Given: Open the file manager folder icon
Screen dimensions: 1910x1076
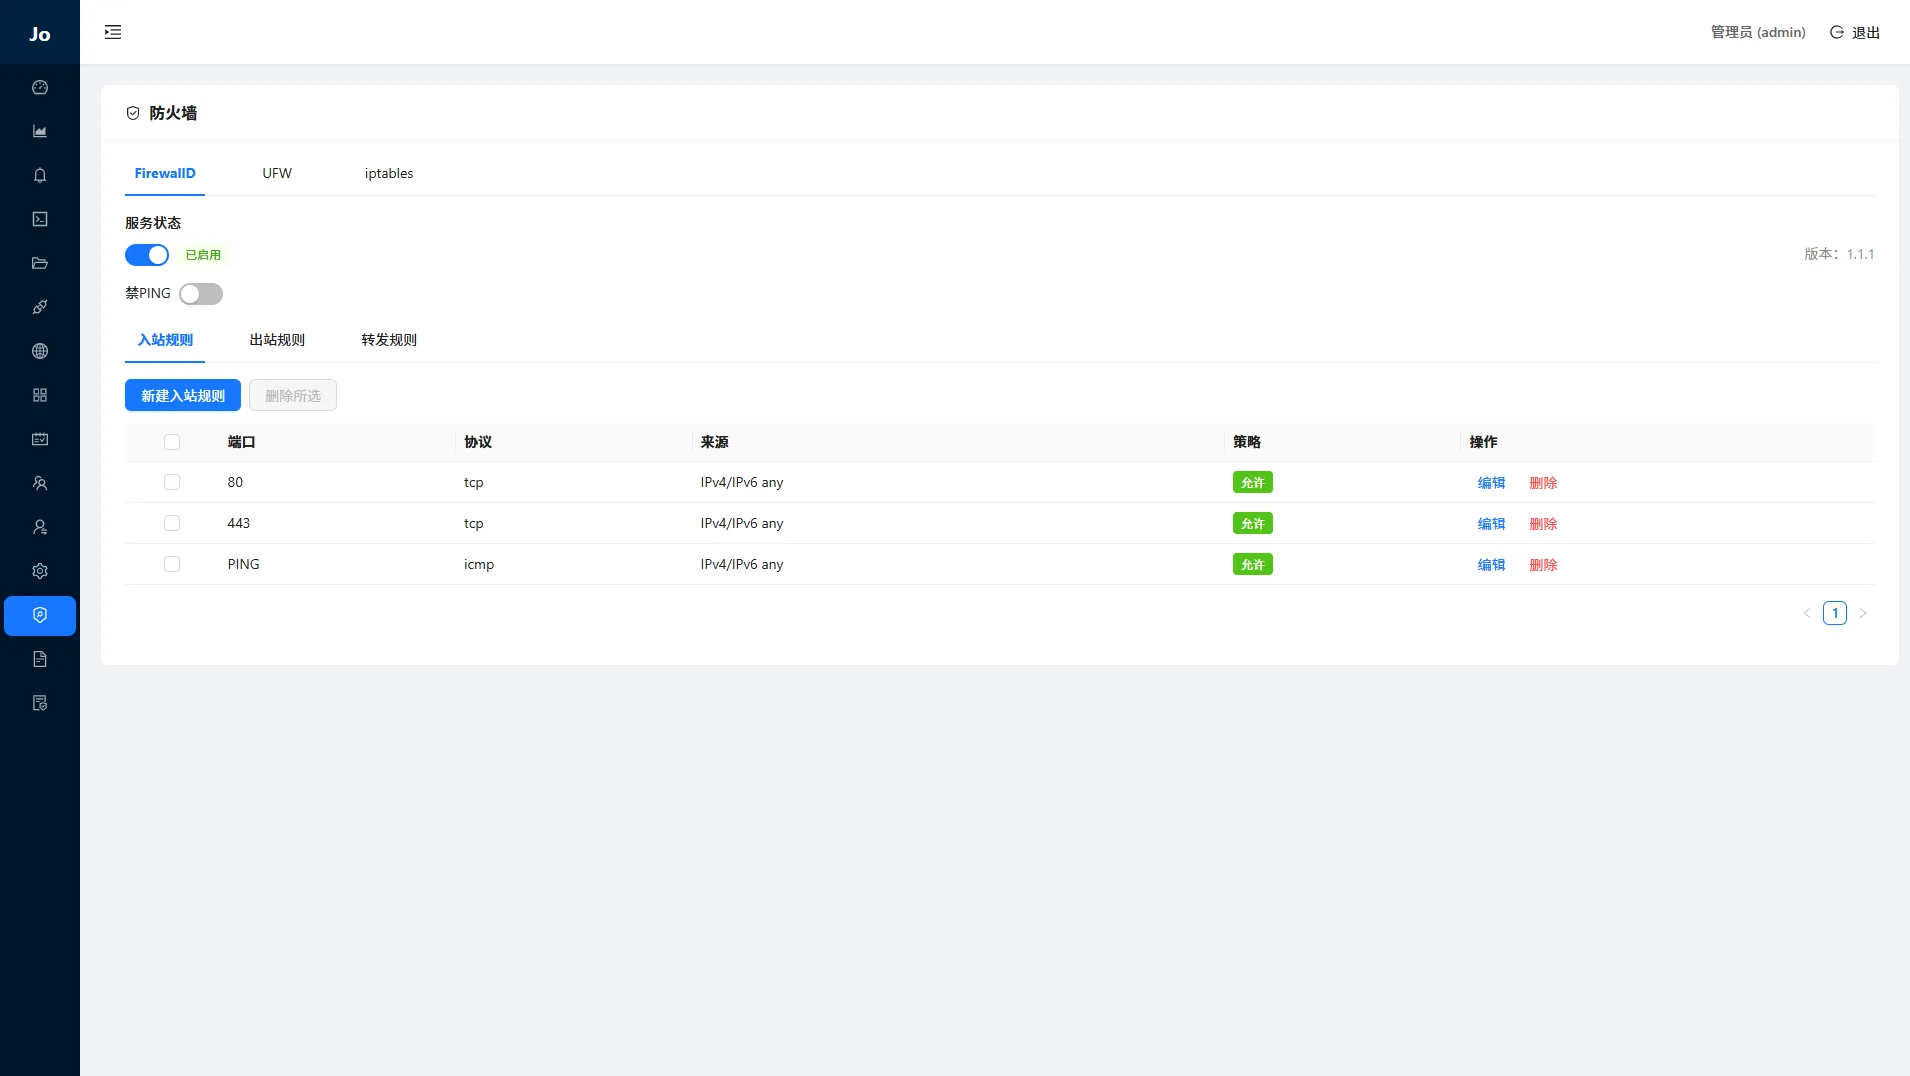Looking at the screenshot, I should point(40,264).
